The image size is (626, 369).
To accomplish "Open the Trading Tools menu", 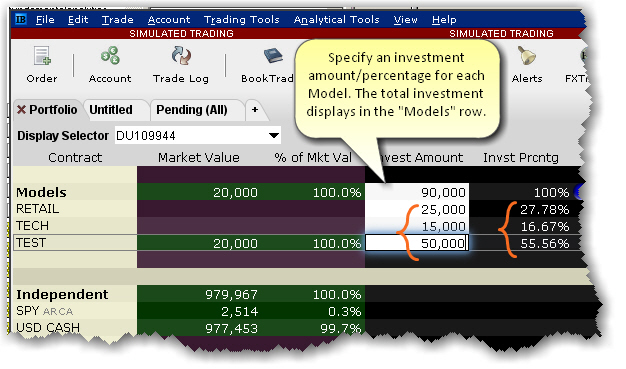I will (x=242, y=20).
